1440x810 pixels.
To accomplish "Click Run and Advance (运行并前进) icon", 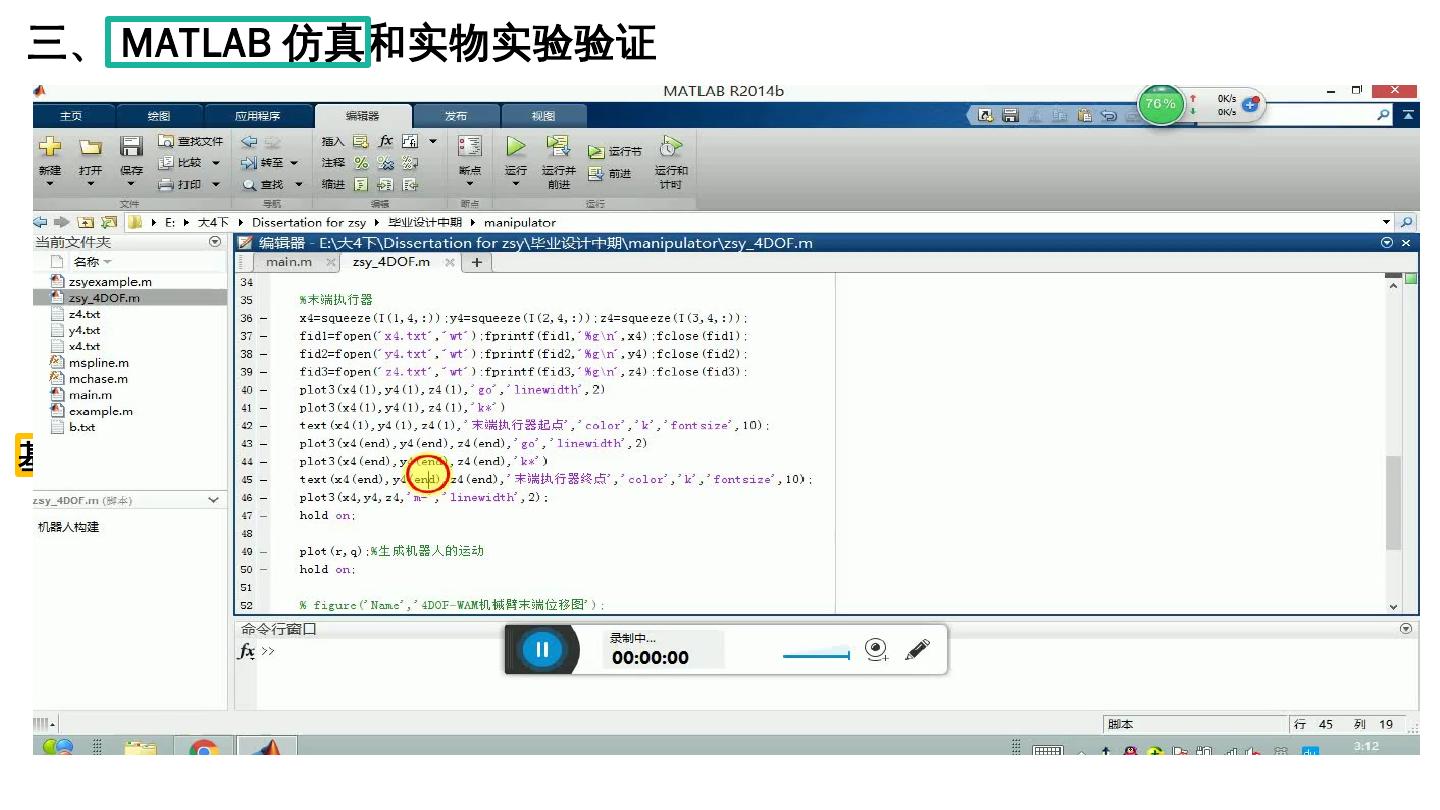I will 558,147.
